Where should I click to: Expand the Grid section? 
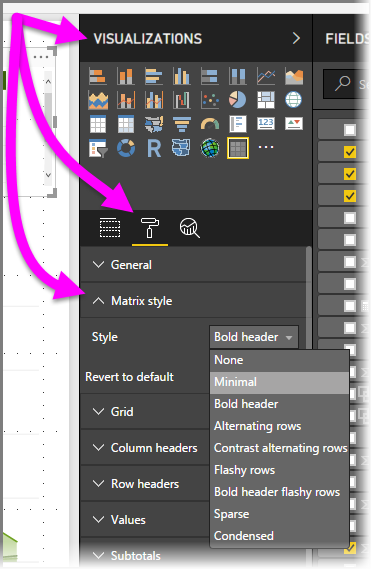(x=145, y=412)
